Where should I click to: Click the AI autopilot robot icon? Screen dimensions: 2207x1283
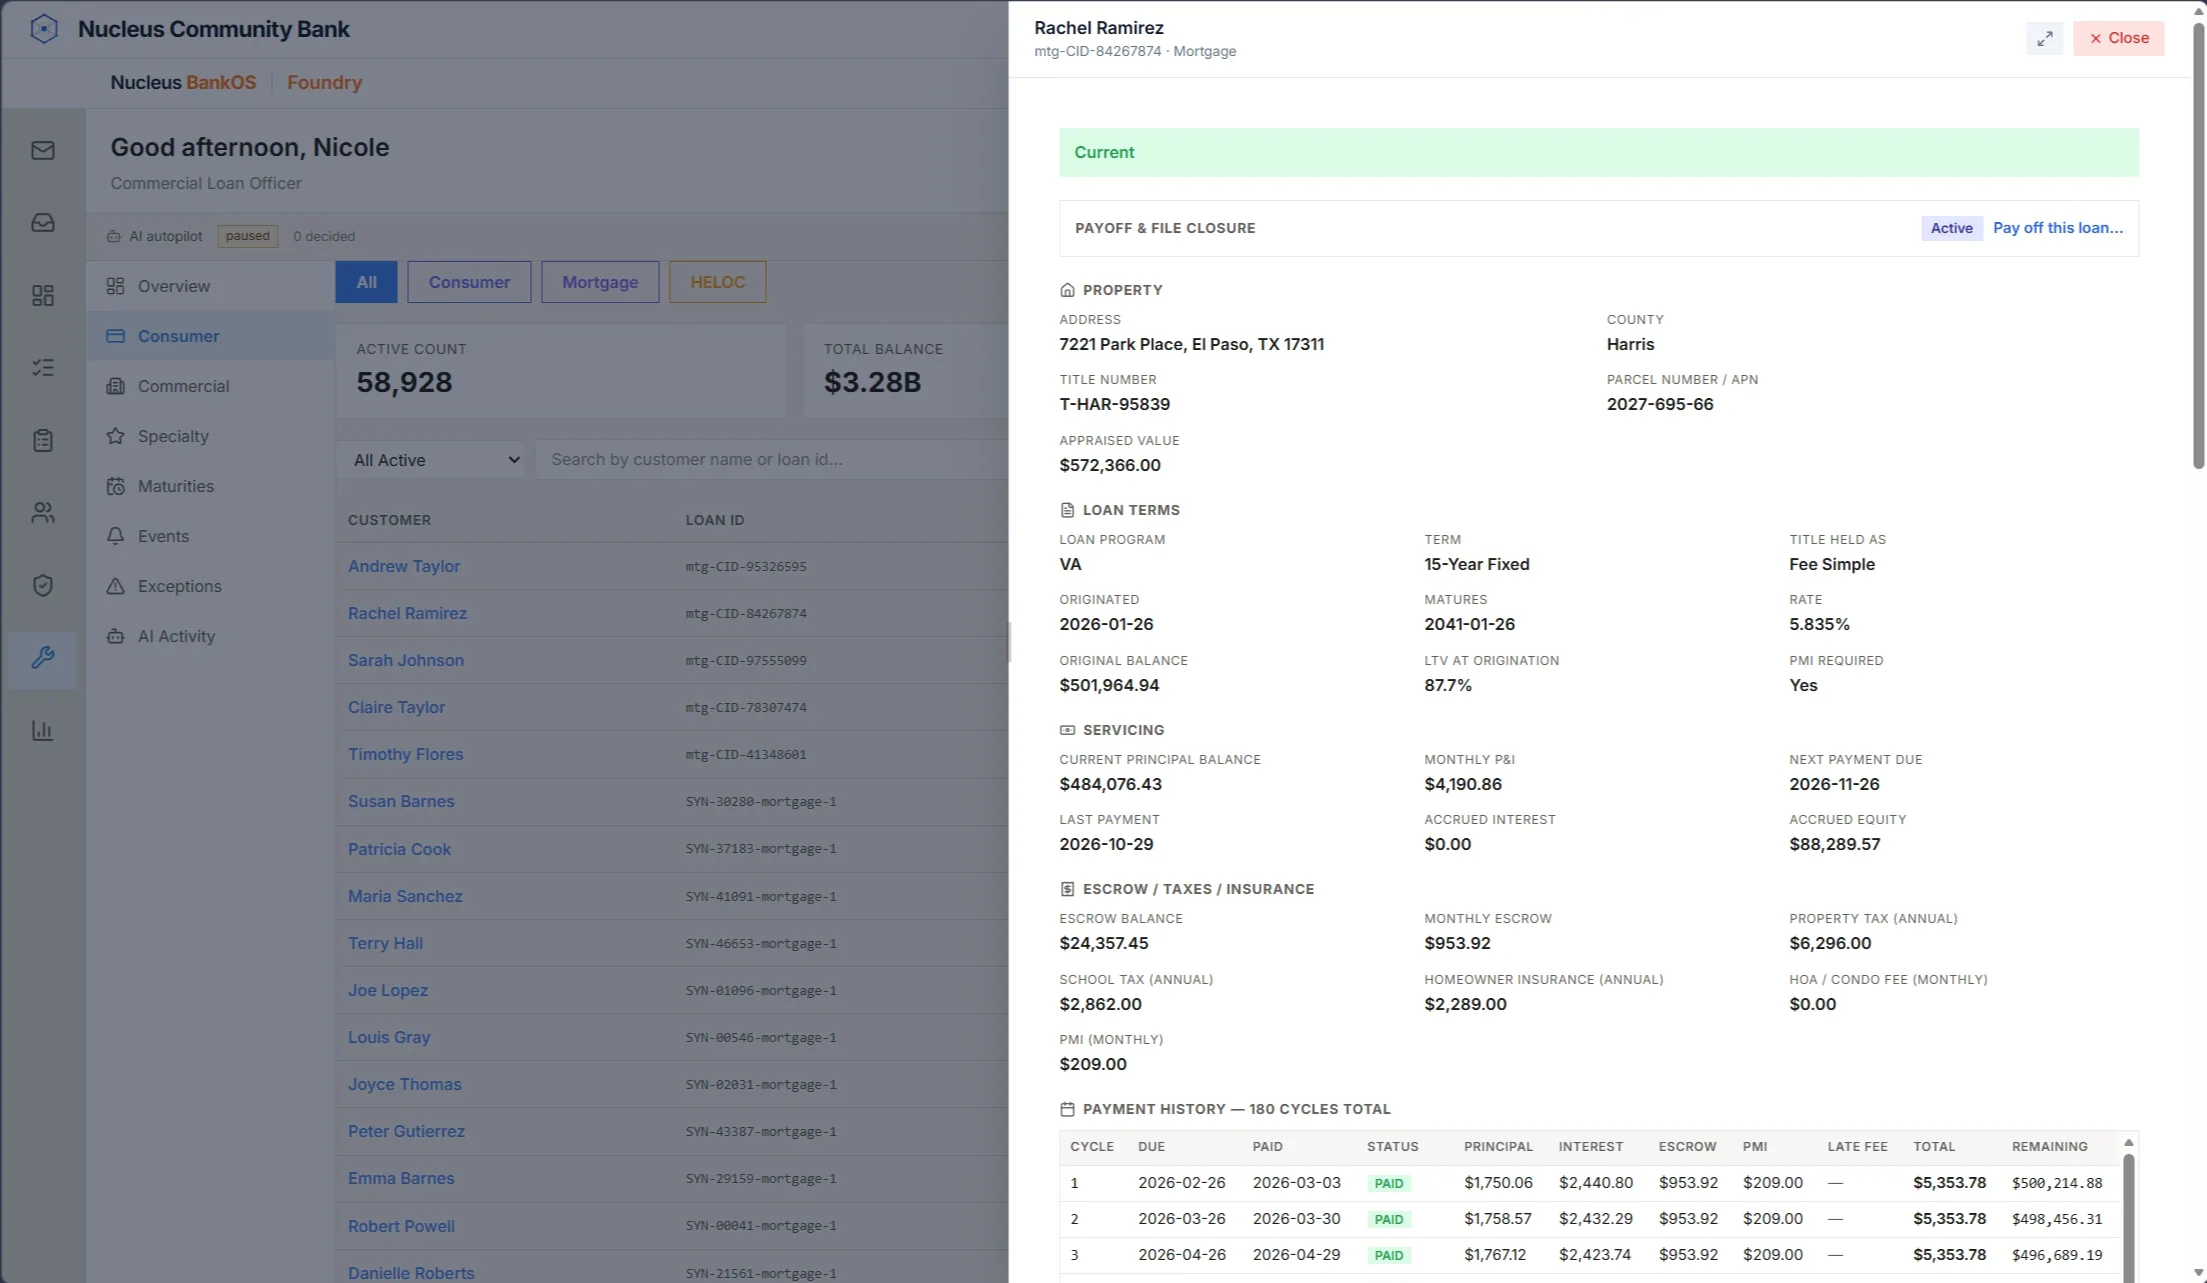(114, 237)
